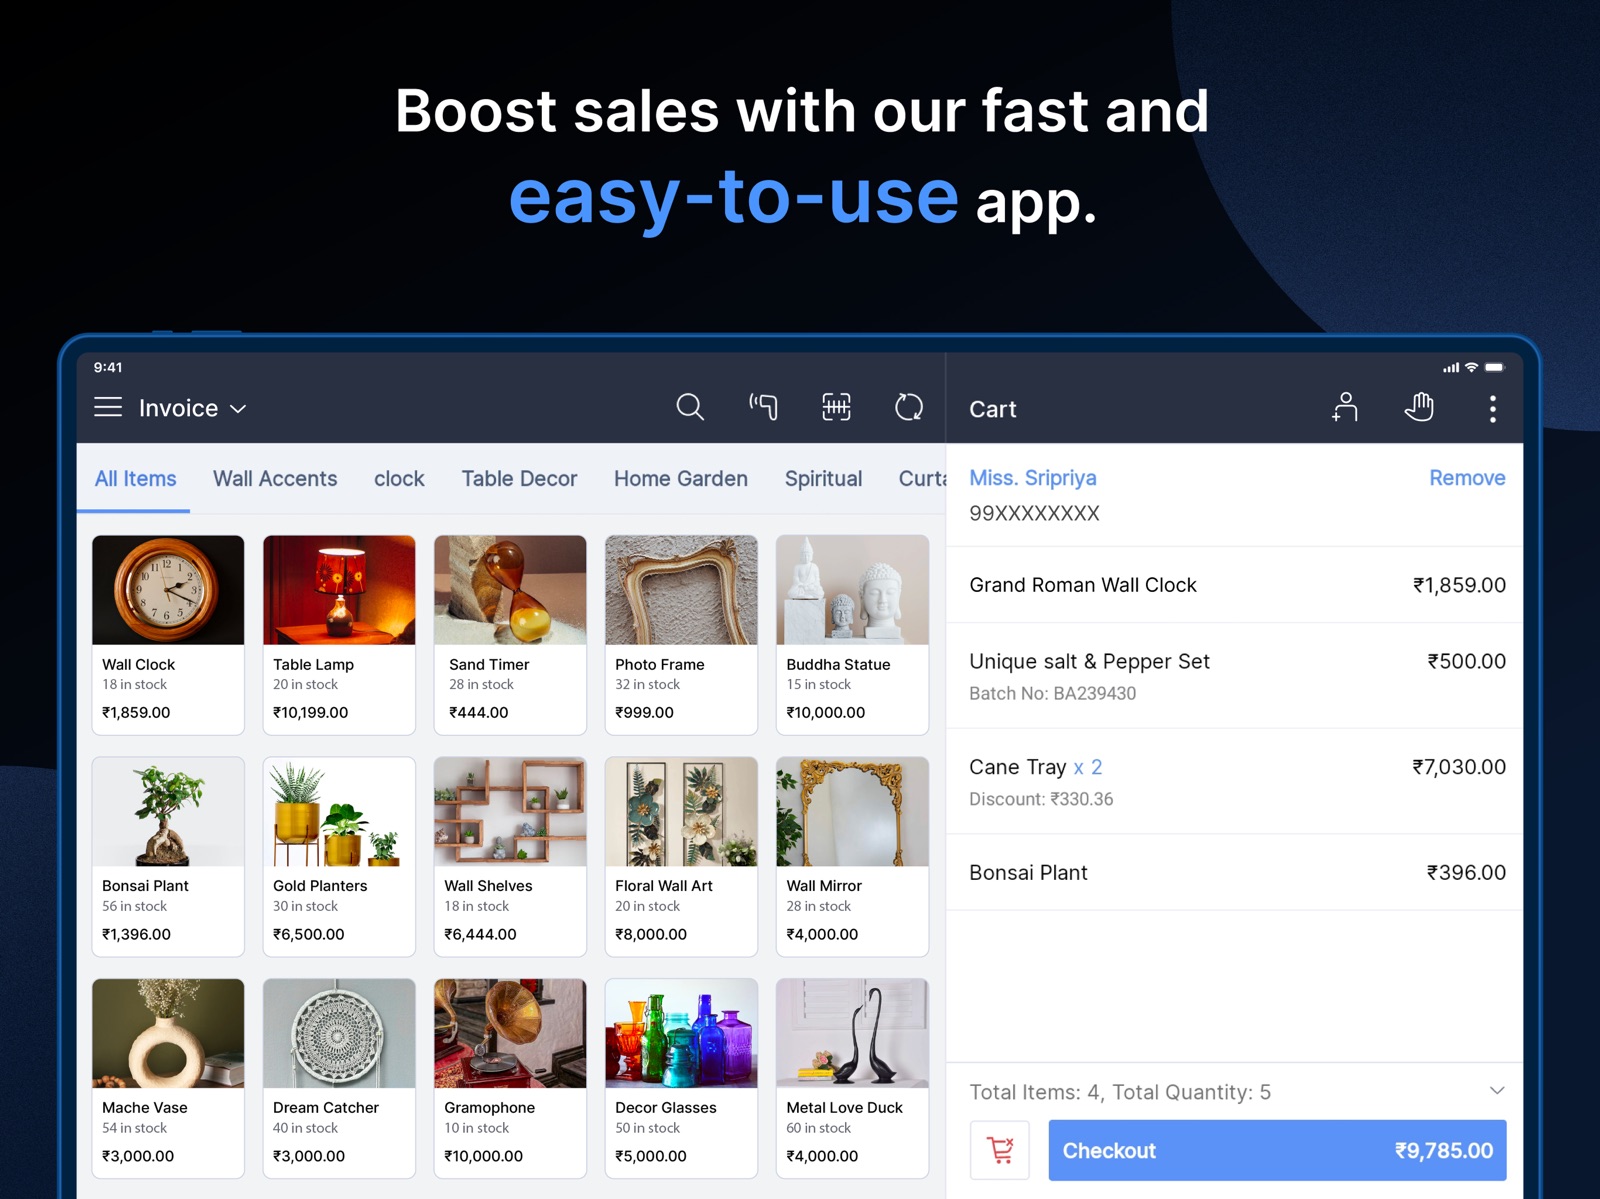Add the Floral Wall Art item
Image resolution: width=1600 pixels, height=1199 pixels.
pos(681,857)
